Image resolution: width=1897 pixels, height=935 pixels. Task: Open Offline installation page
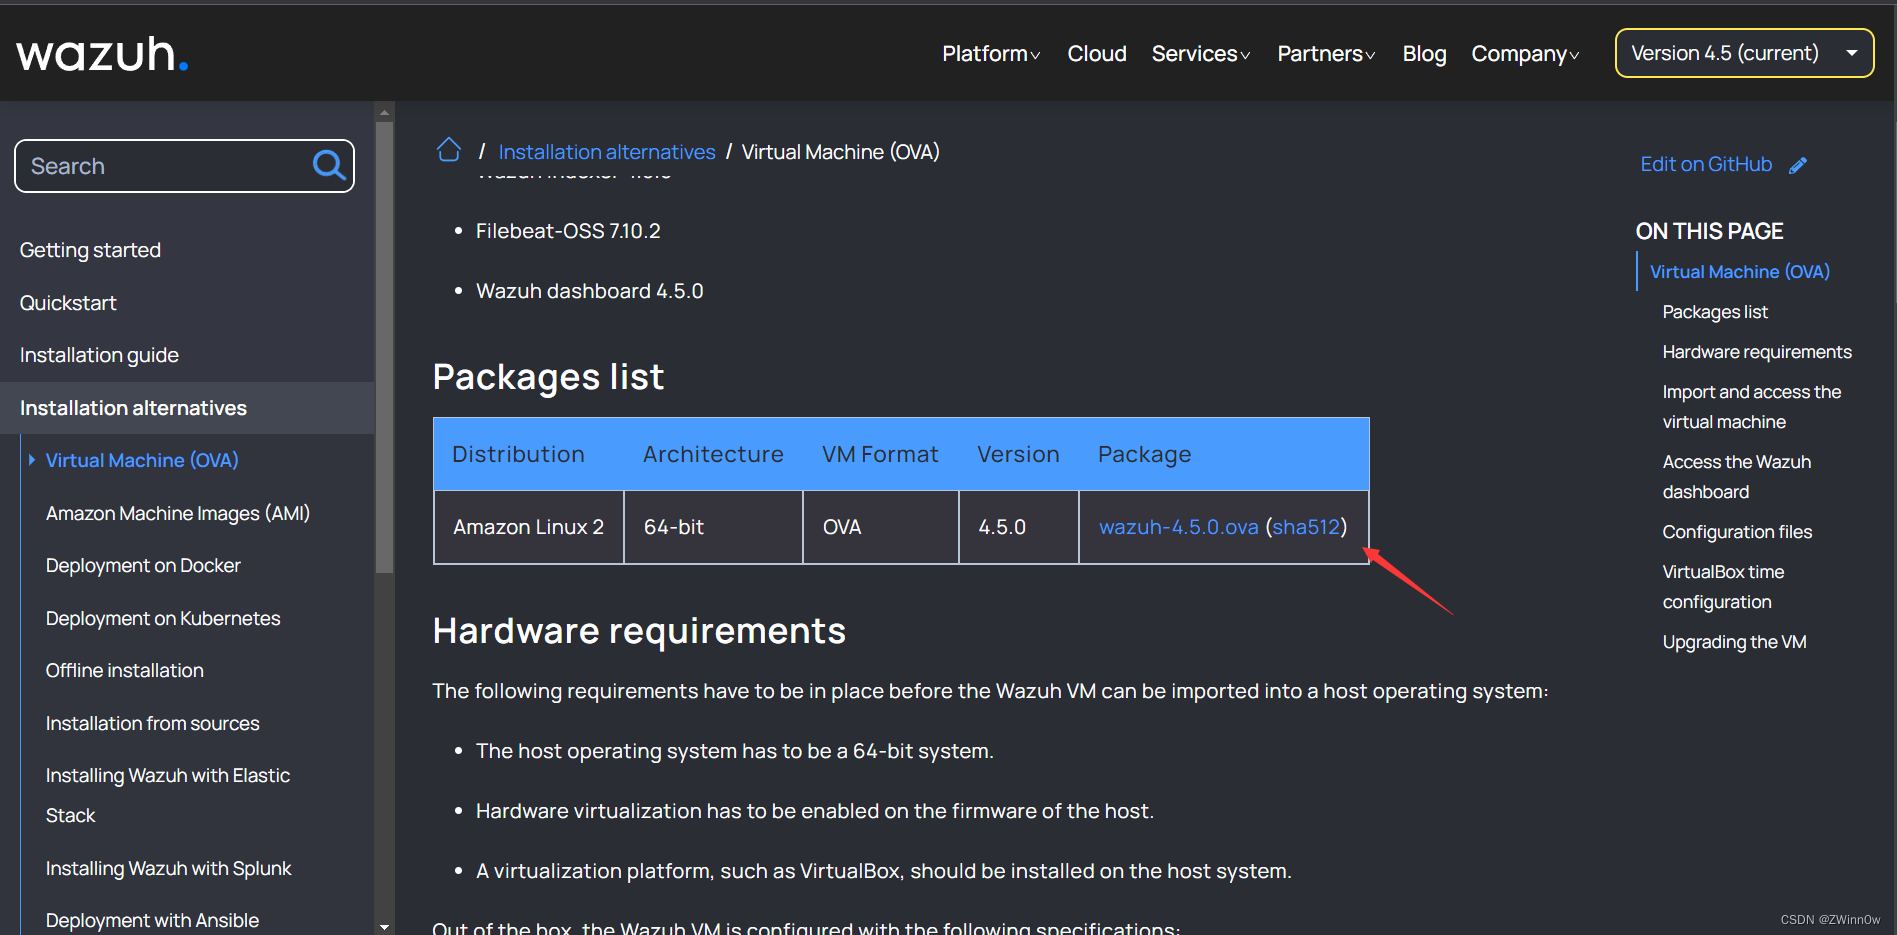click(125, 670)
